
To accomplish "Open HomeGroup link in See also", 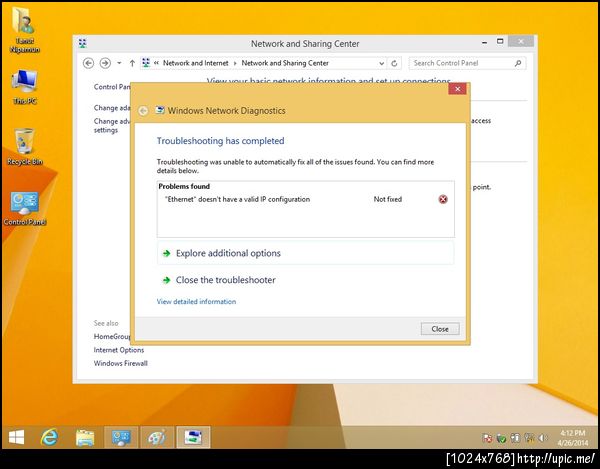I will click(x=112, y=337).
